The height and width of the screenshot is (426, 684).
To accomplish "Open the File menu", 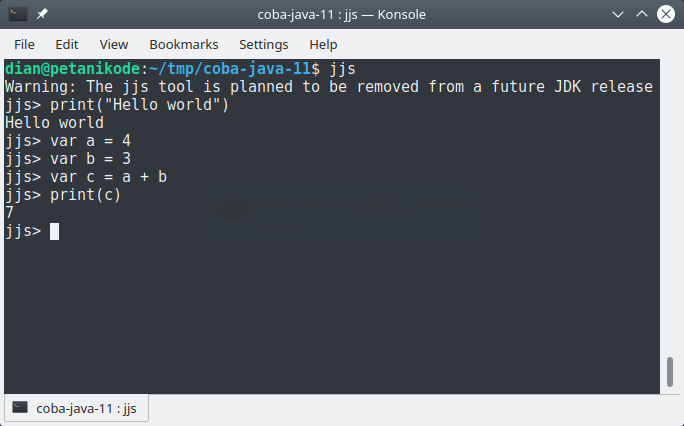I will pyautogui.click(x=24, y=44).
